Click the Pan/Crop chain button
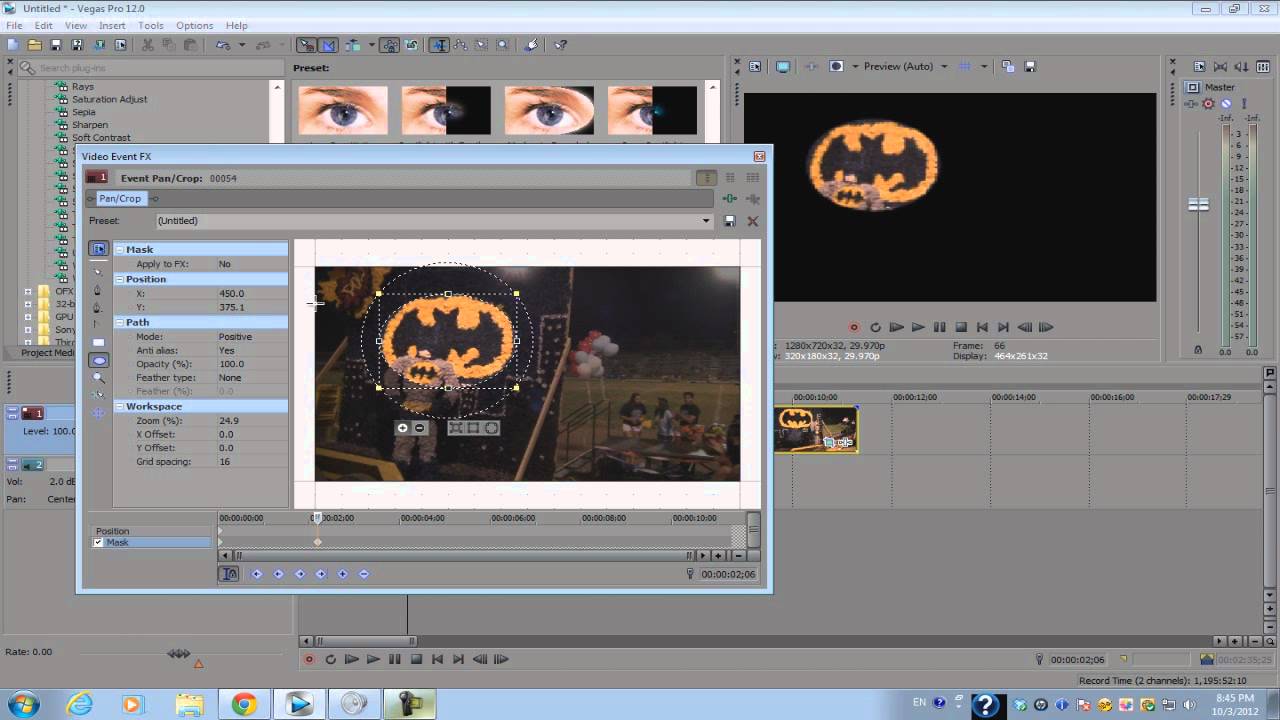 pos(120,199)
